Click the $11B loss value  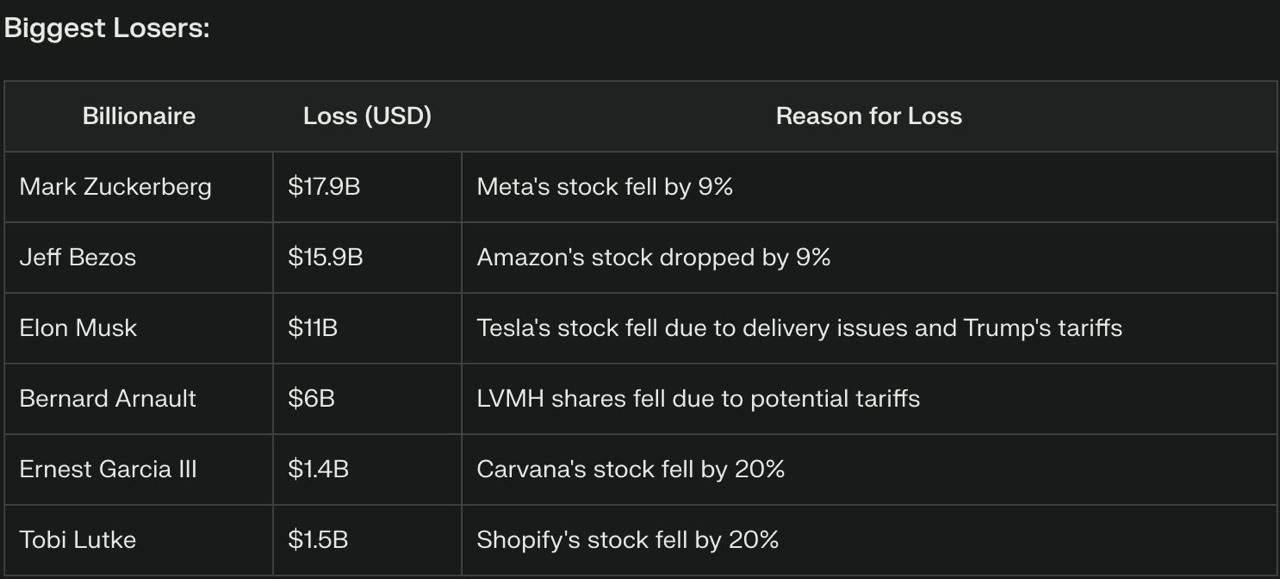(312, 328)
